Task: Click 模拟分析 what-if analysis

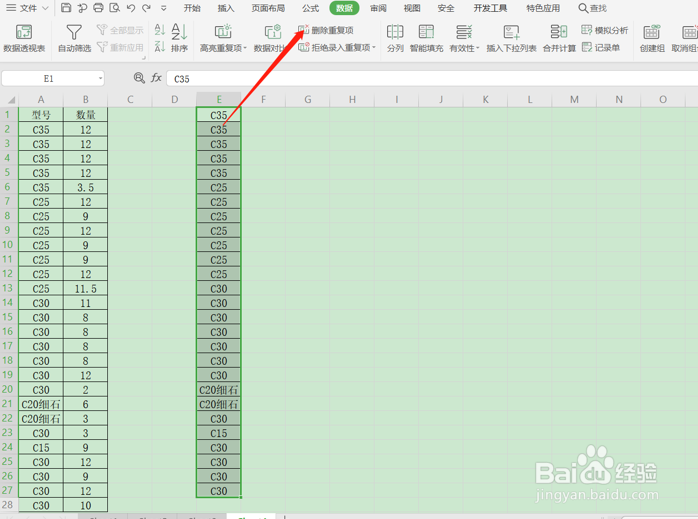Action: pos(605,30)
